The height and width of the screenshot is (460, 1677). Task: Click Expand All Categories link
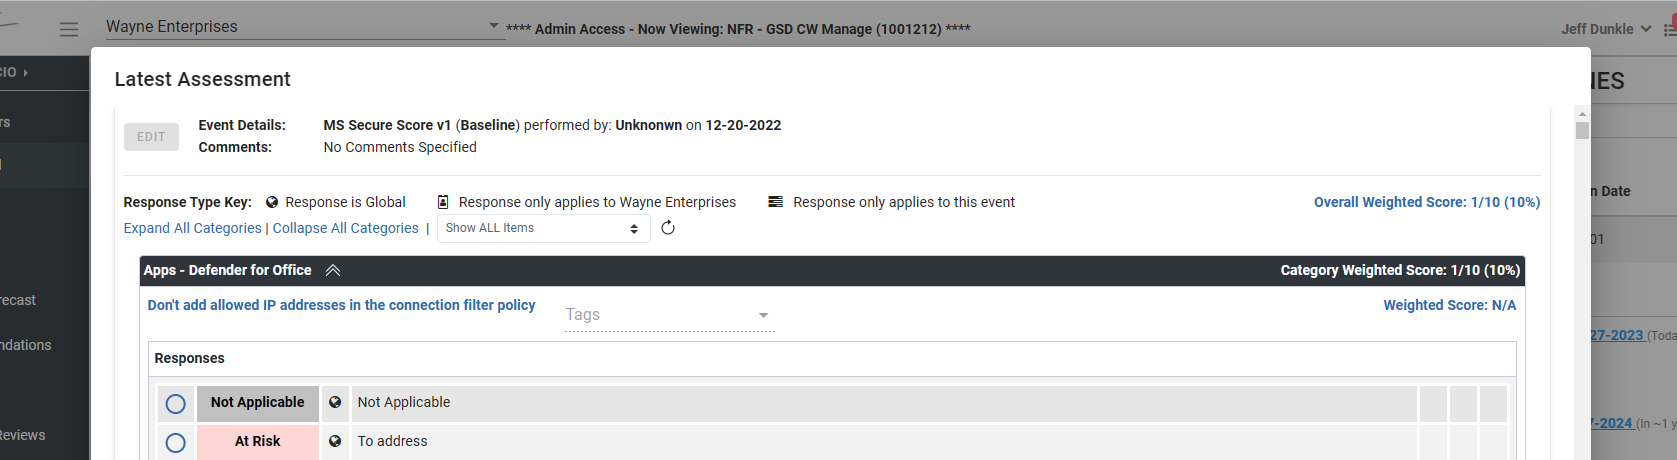click(192, 228)
